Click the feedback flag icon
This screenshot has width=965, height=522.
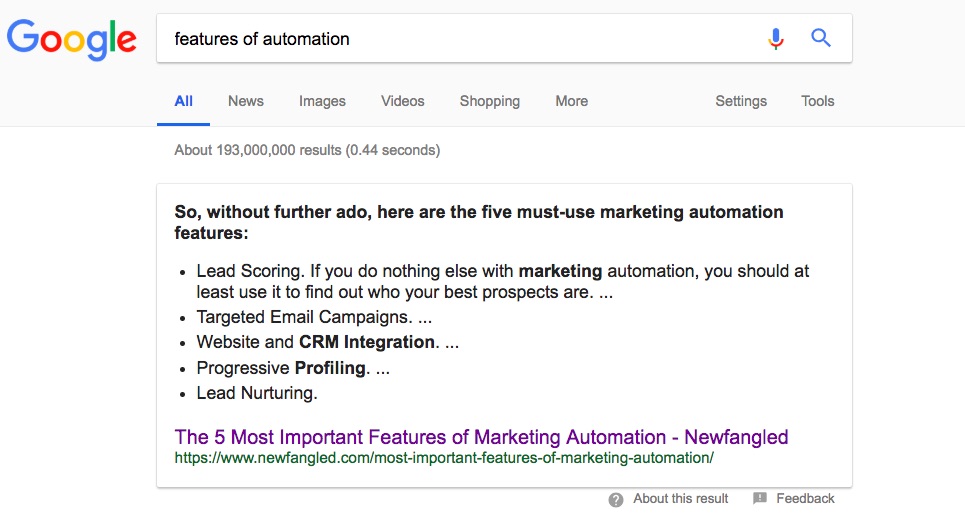coord(760,498)
